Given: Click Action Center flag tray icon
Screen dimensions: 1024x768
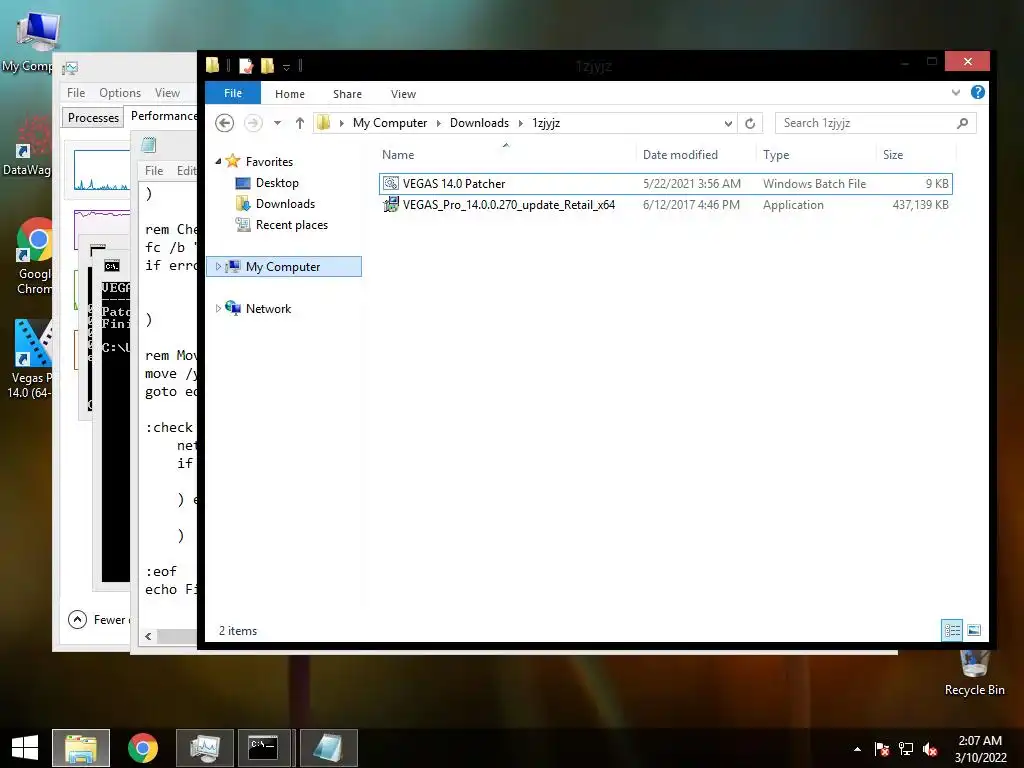Looking at the screenshot, I should tap(881, 749).
